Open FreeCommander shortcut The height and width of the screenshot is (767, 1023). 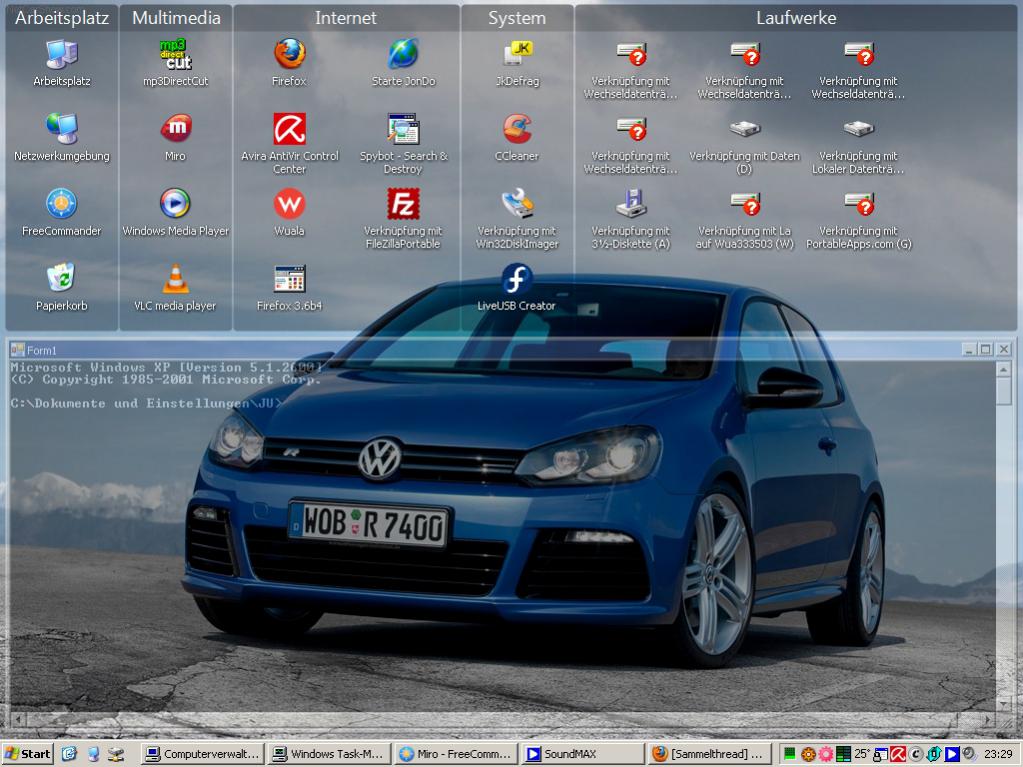click(61, 204)
